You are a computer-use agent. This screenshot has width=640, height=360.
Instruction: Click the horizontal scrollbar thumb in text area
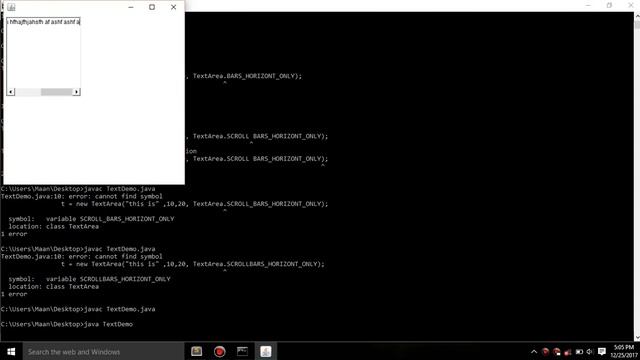56,92
